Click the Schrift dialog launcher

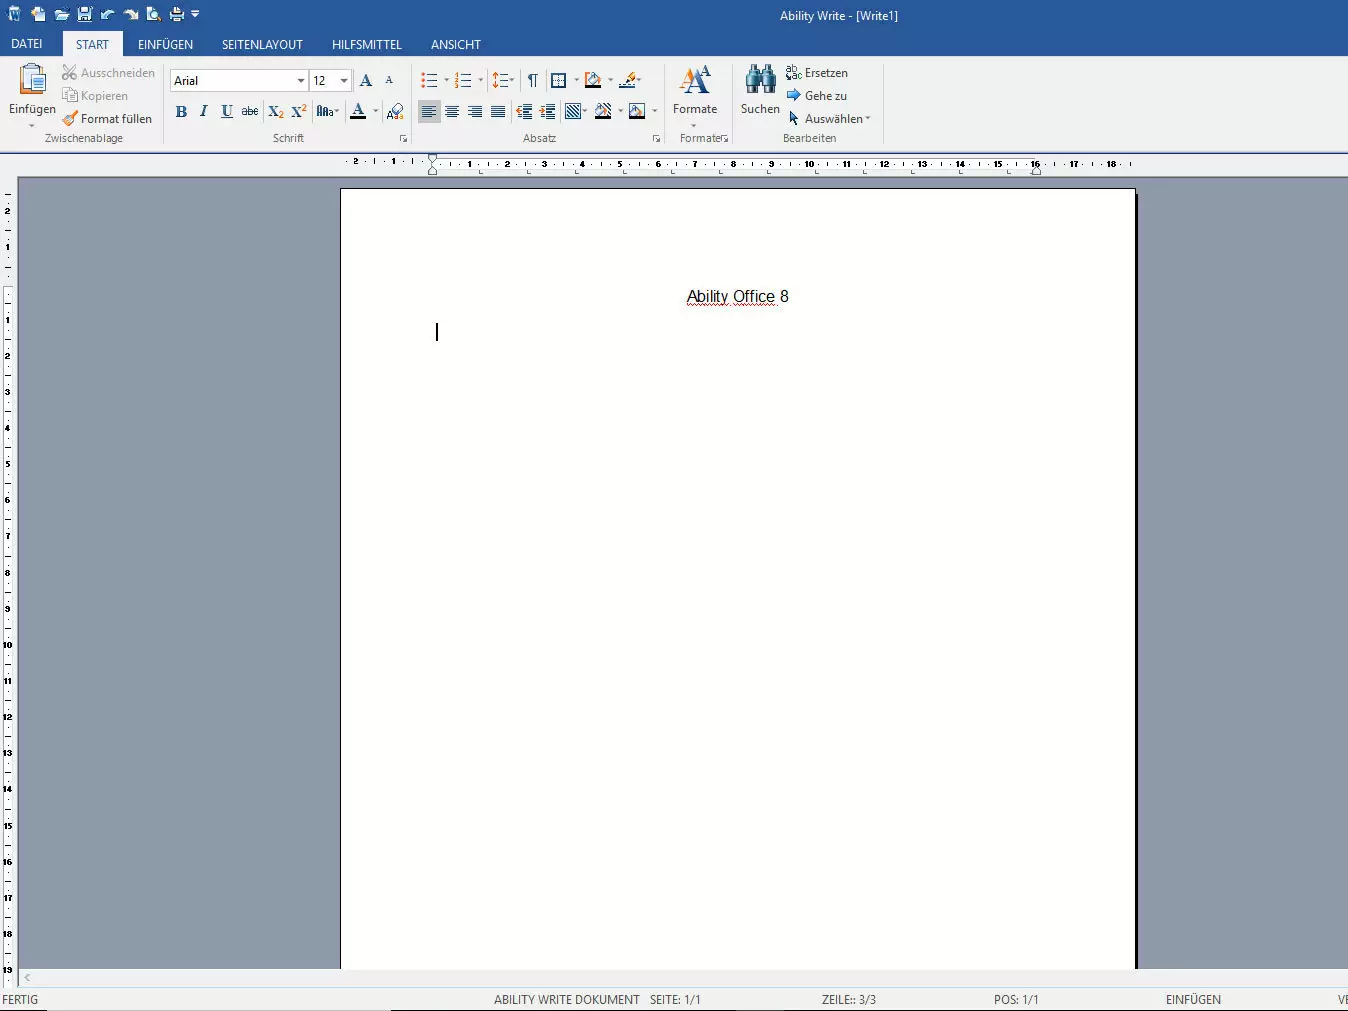(403, 139)
